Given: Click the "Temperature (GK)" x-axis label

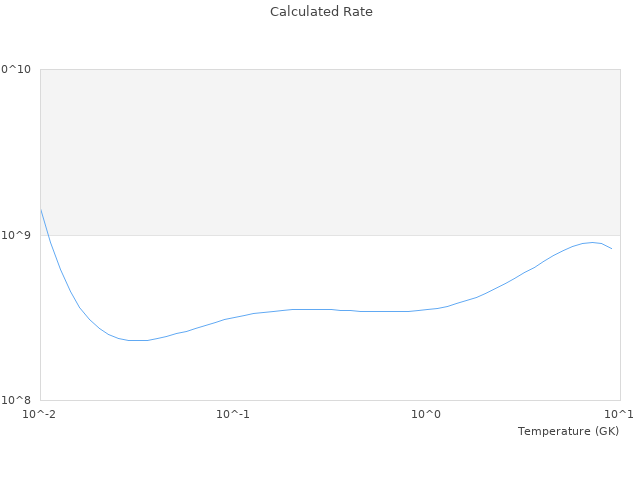Looking at the screenshot, I should 568,431.
